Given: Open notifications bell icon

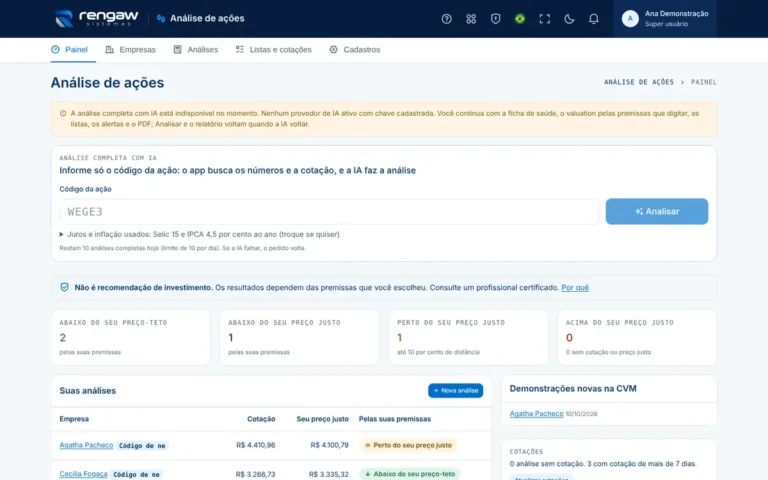Looking at the screenshot, I should 593,19.
